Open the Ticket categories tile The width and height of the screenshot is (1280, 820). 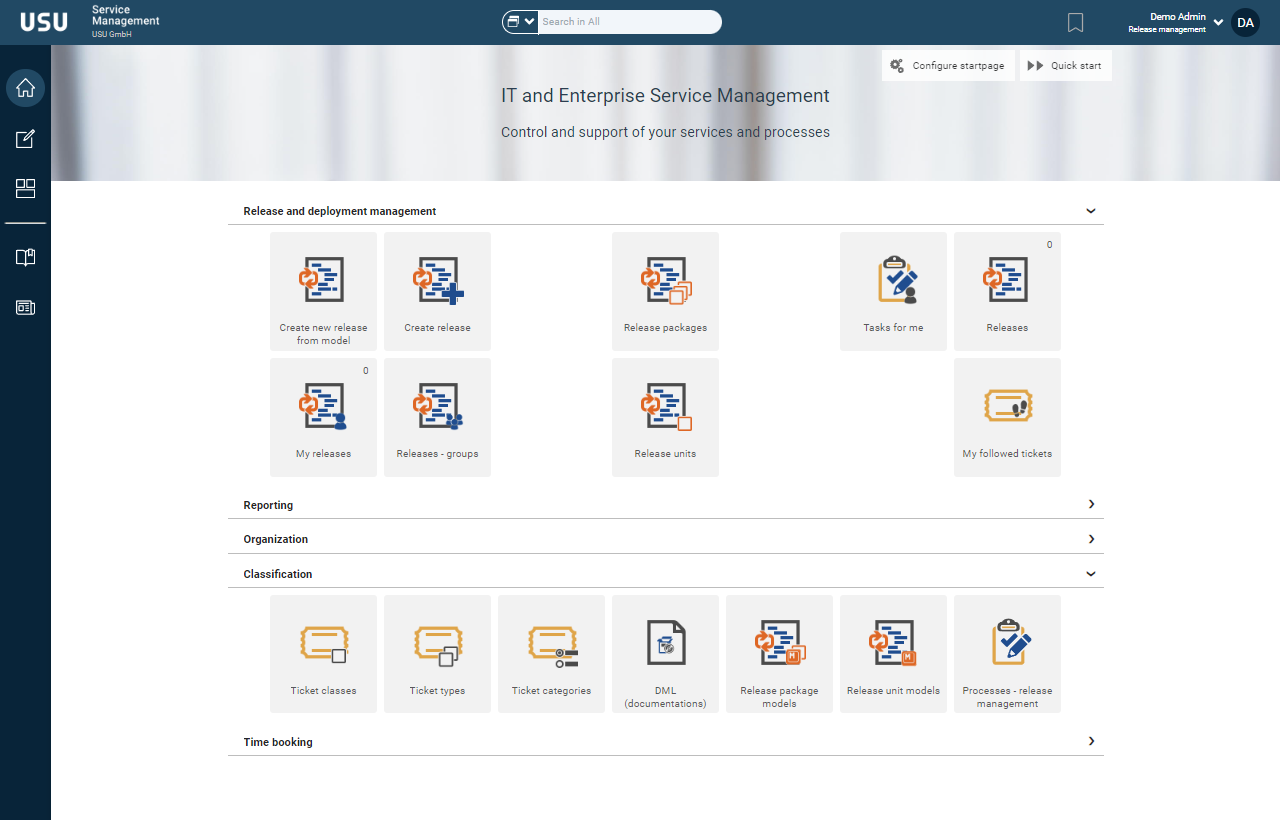pos(551,654)
